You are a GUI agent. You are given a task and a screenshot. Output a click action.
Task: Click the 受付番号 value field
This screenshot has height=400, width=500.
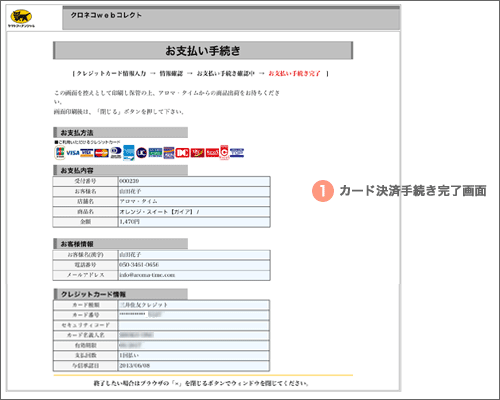coord(194,181)
